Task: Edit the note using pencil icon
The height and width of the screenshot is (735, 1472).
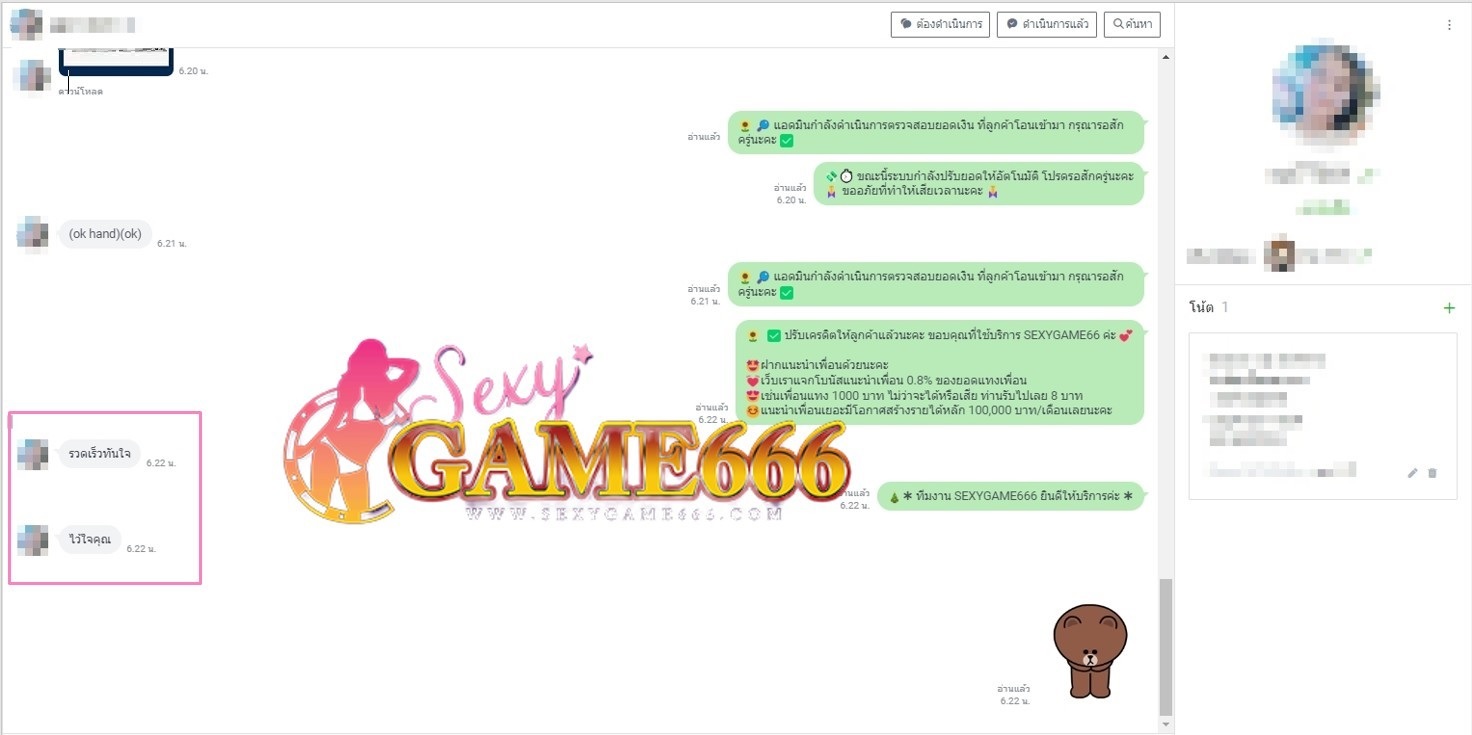Action: tap(1413, 473)
